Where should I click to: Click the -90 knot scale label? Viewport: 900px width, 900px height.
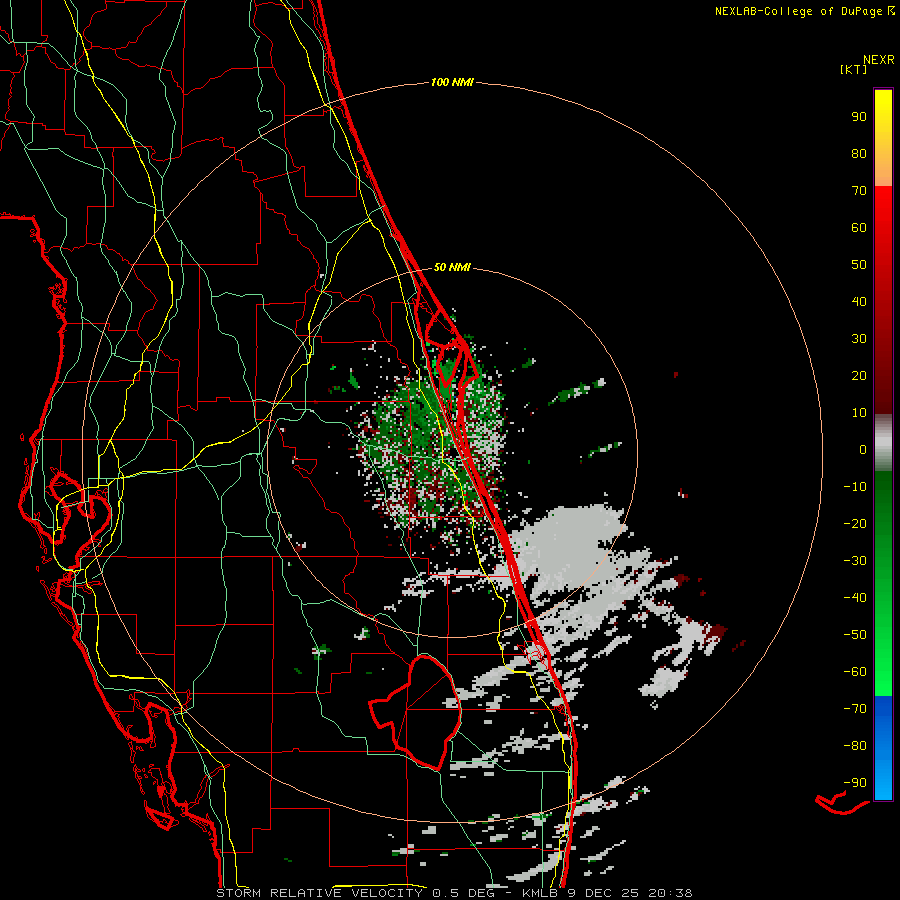pyautogui.click(x=855, y=783)
